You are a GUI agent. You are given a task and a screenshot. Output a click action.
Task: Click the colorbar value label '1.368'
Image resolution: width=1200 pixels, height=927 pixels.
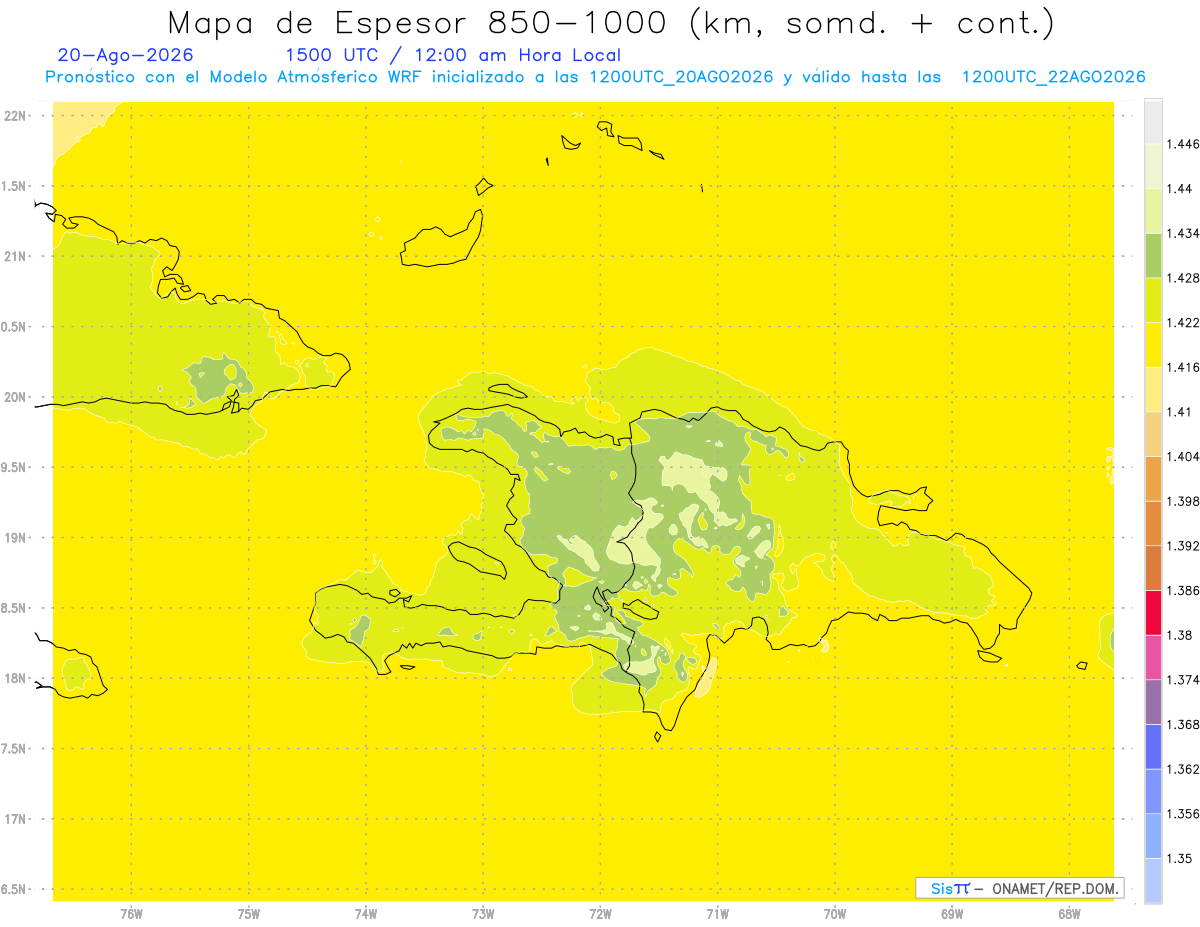(x=1183, y=724)
